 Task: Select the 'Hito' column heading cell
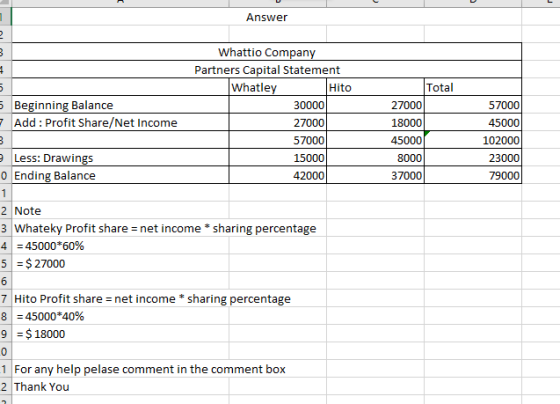(x=375, y=87)
